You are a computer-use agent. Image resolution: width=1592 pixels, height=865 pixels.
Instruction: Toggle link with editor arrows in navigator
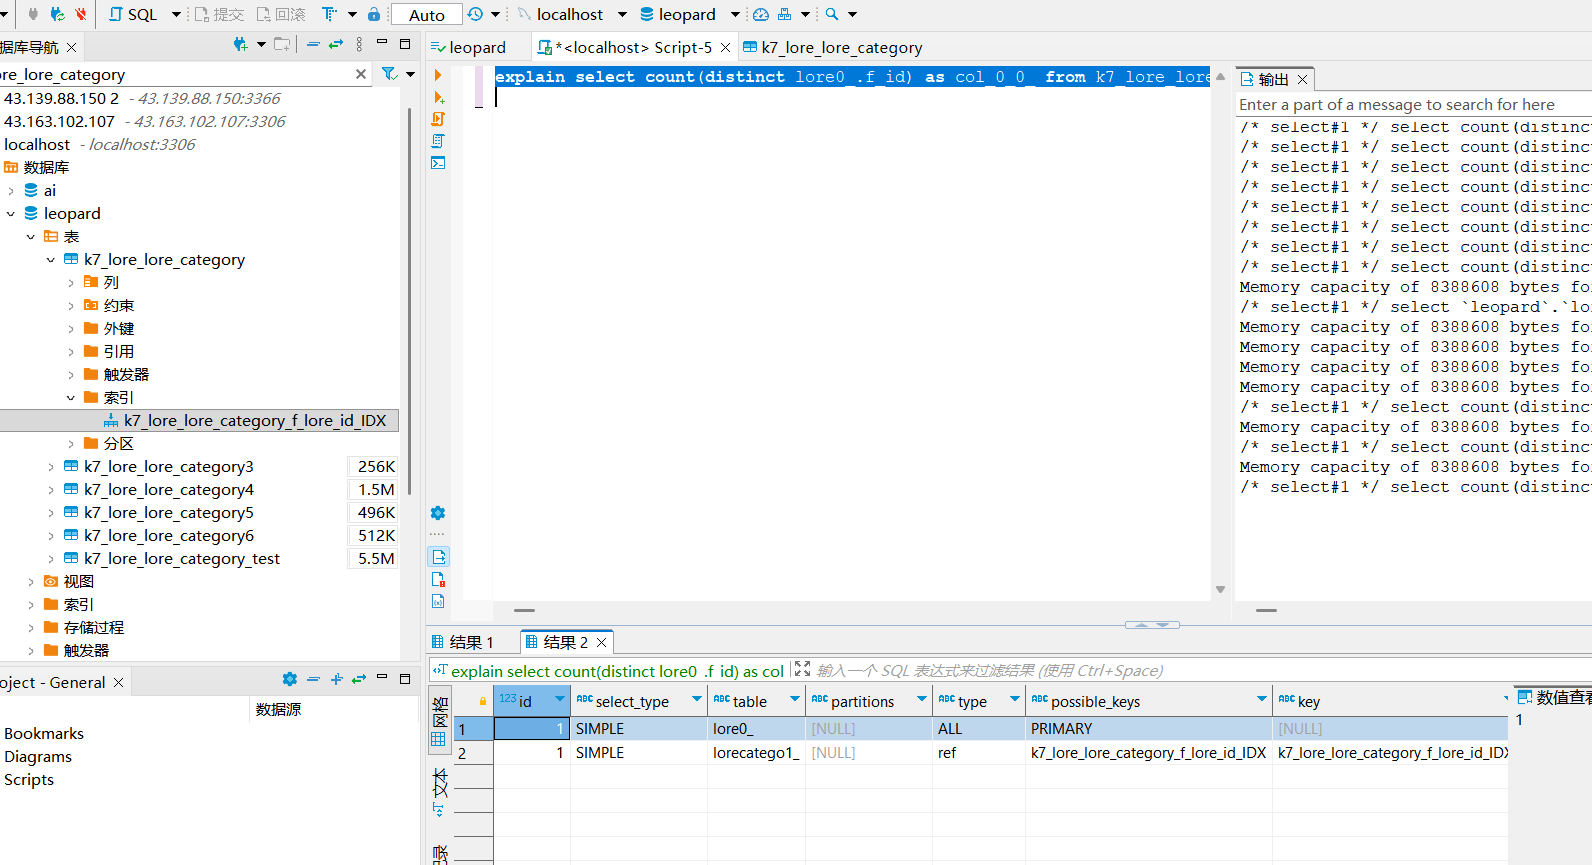point(336,44)
